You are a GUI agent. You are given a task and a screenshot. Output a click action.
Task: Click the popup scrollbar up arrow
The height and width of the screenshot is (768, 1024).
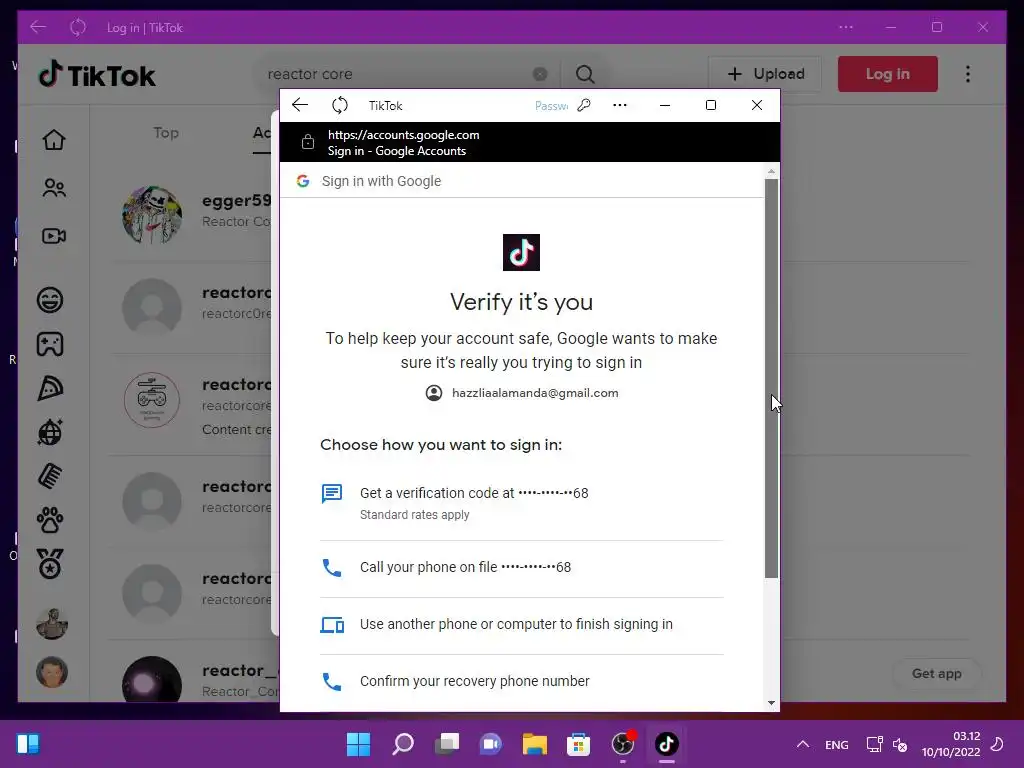click(771, 171)
